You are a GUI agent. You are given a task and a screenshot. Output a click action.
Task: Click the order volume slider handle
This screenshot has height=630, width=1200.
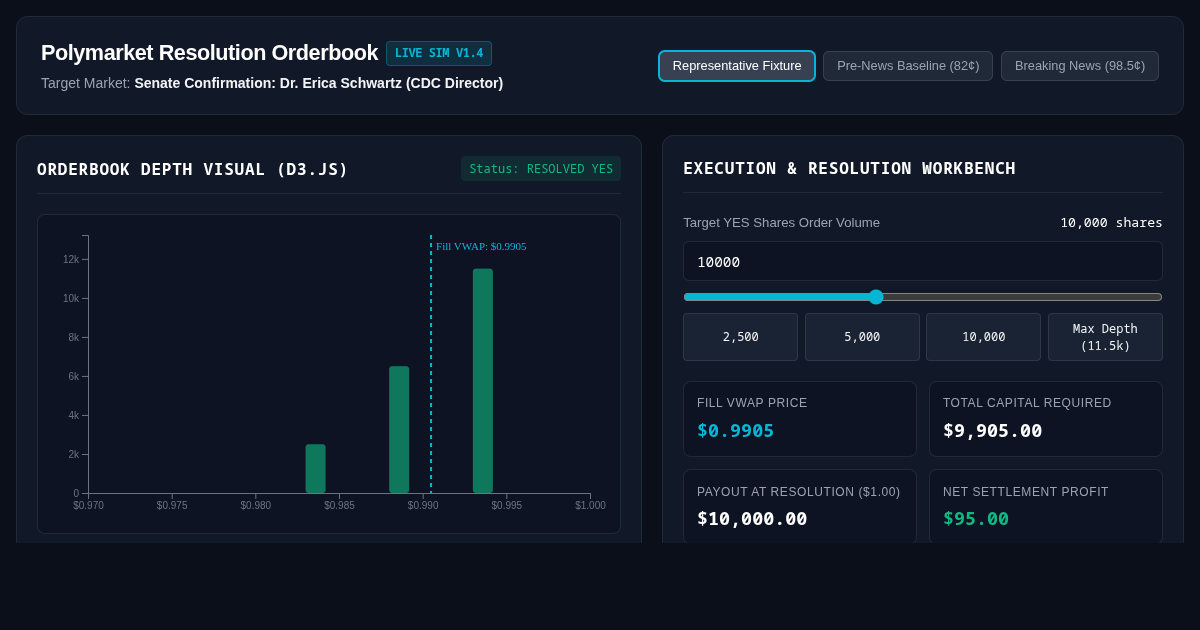[x=876, y=297]
